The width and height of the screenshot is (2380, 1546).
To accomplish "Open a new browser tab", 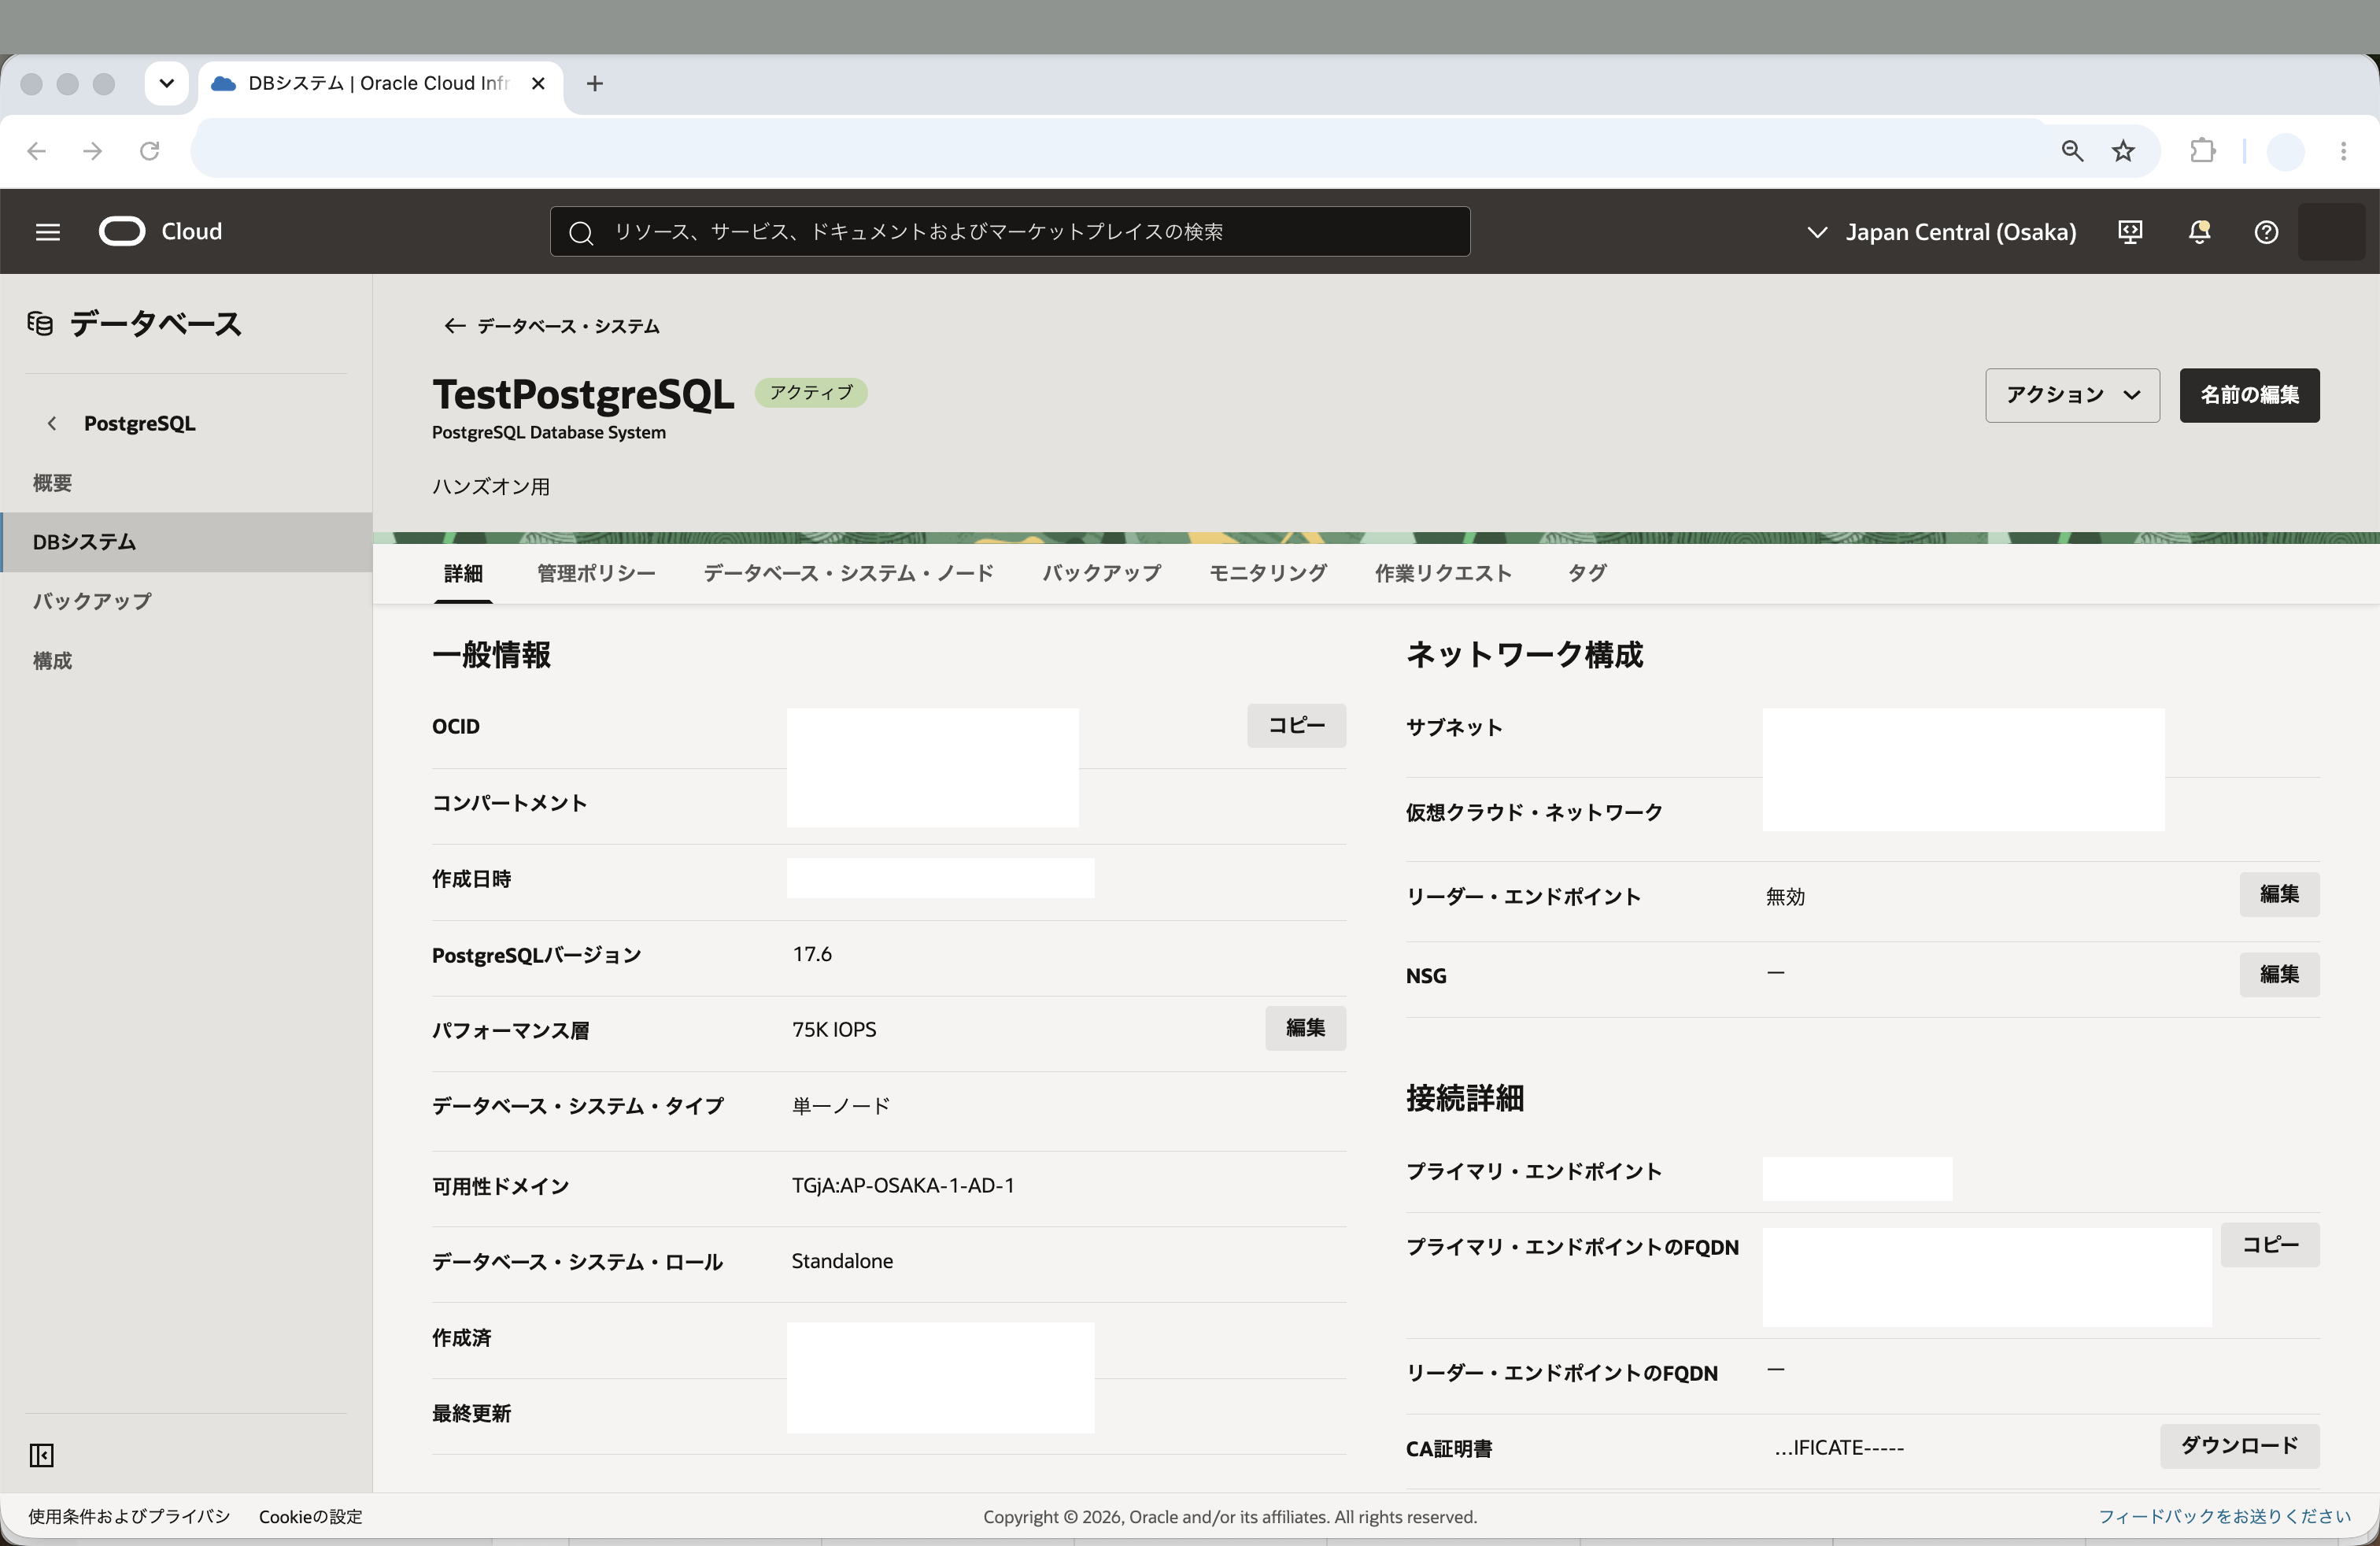I will [595, 84].
